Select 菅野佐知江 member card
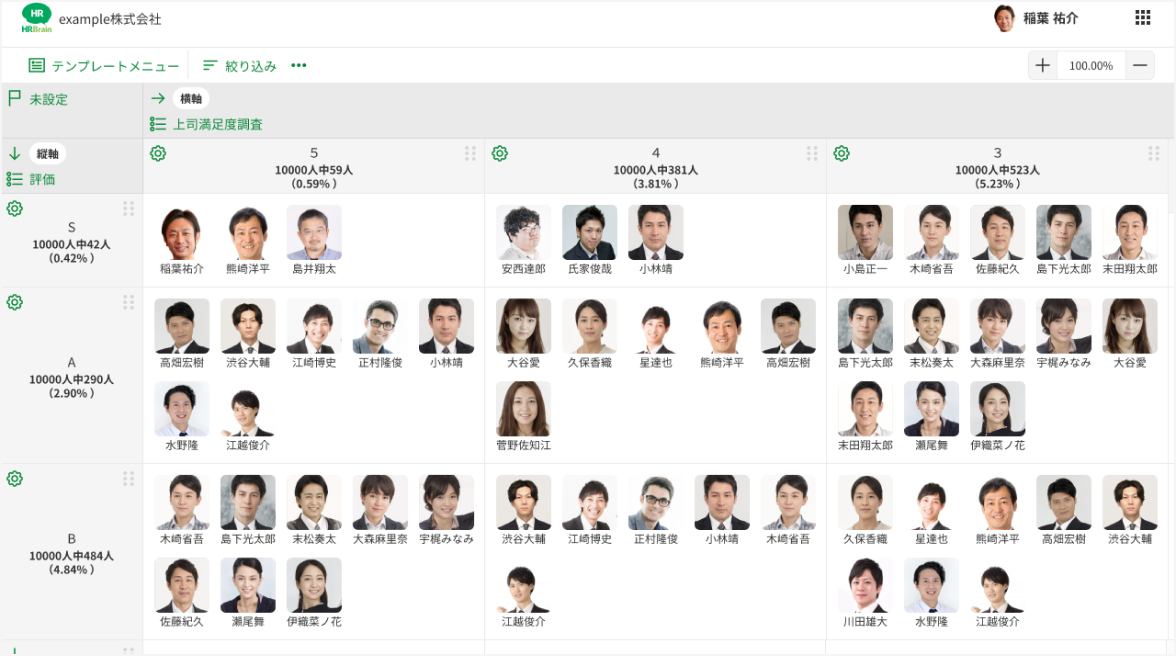1176x656 pixels. click(x=524, y=416)
